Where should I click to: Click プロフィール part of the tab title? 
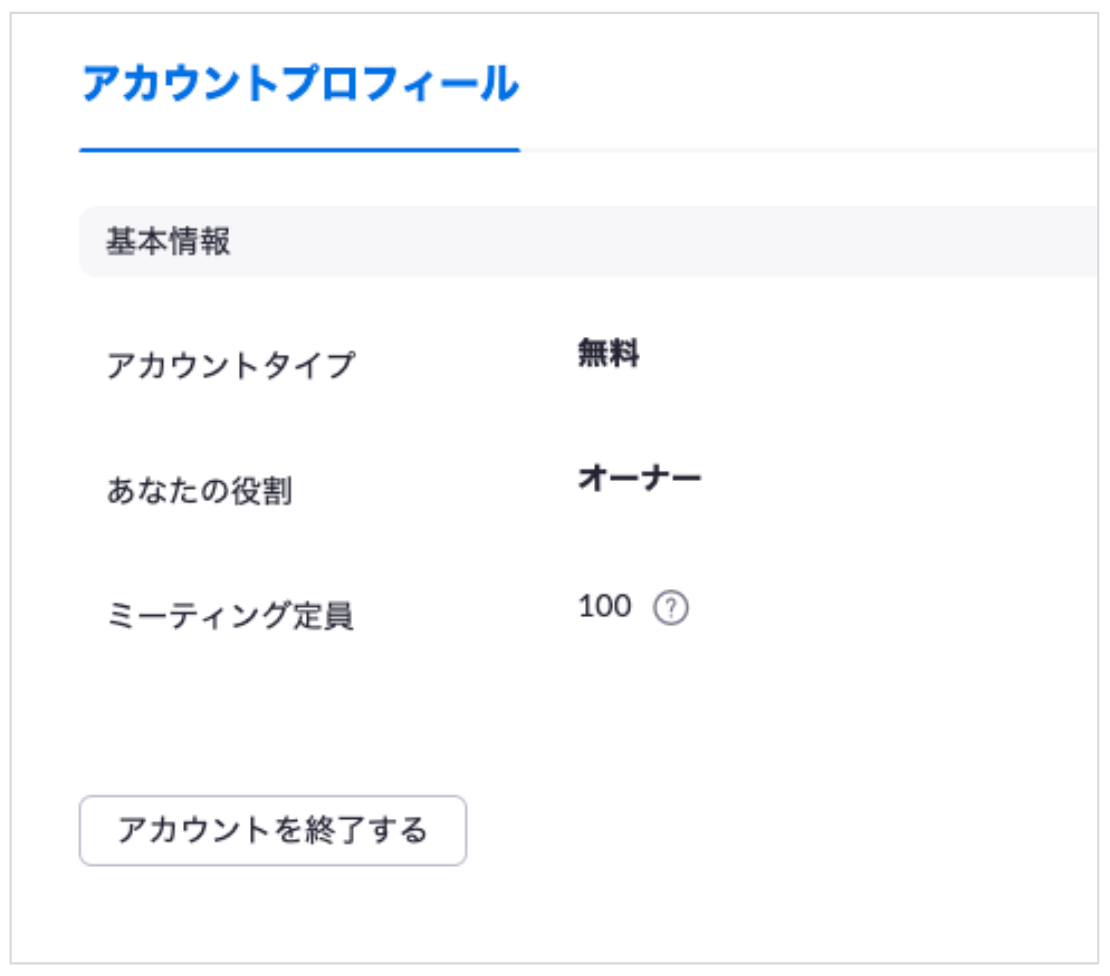pyautogui.click(x=401, y=84)
